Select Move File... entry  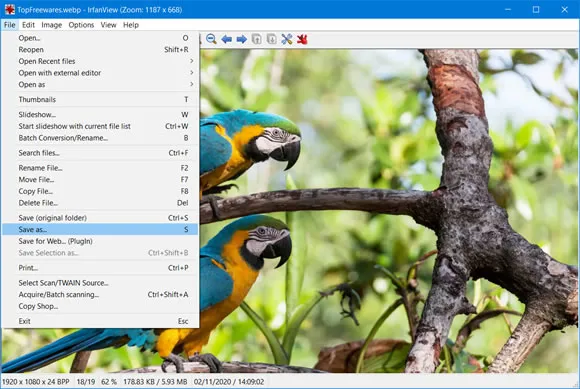[100, 180]
